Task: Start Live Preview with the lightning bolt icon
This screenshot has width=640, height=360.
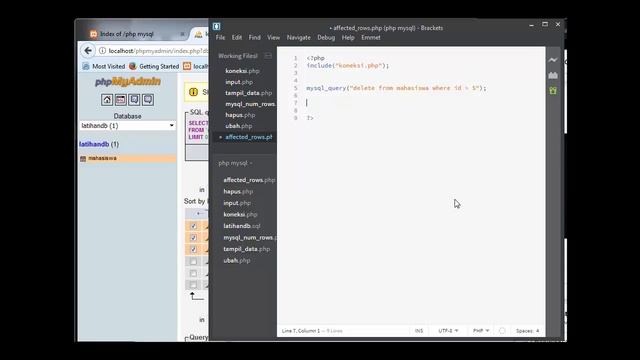Action: [x=553, y=60]
